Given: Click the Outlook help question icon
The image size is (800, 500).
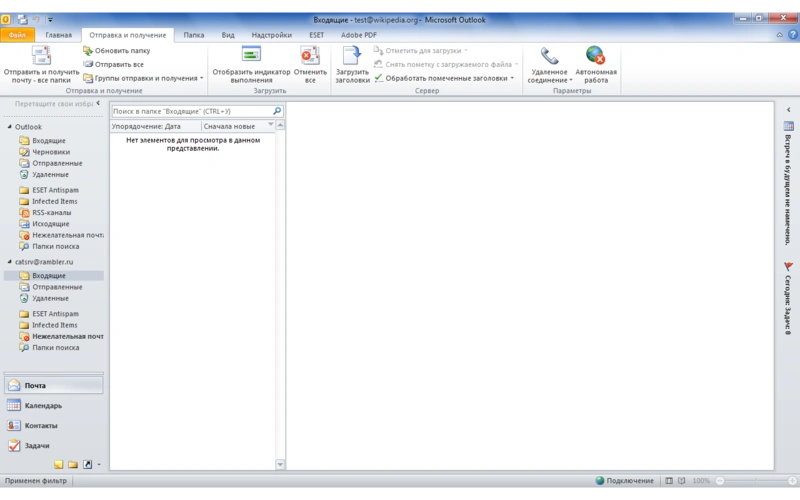Looking at the screenshot, I should (x=792, y=35).
